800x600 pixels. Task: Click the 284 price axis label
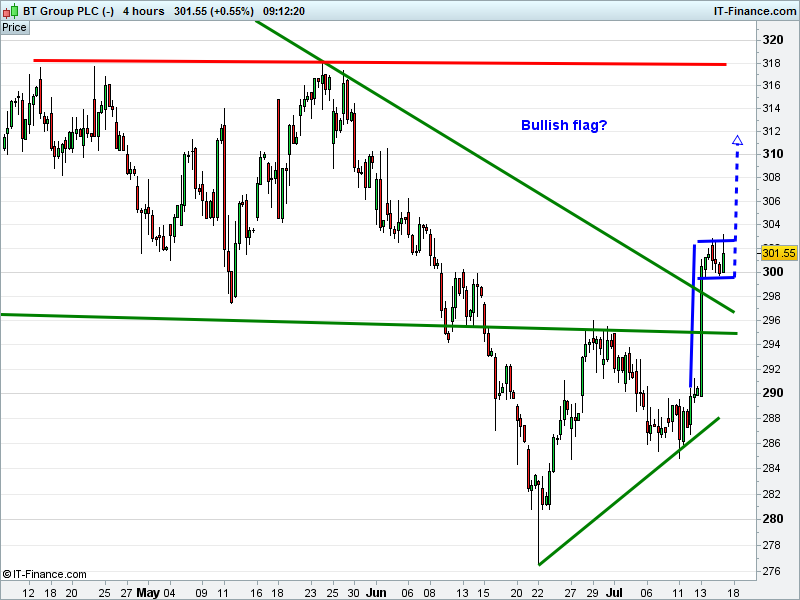pos(771,468)
